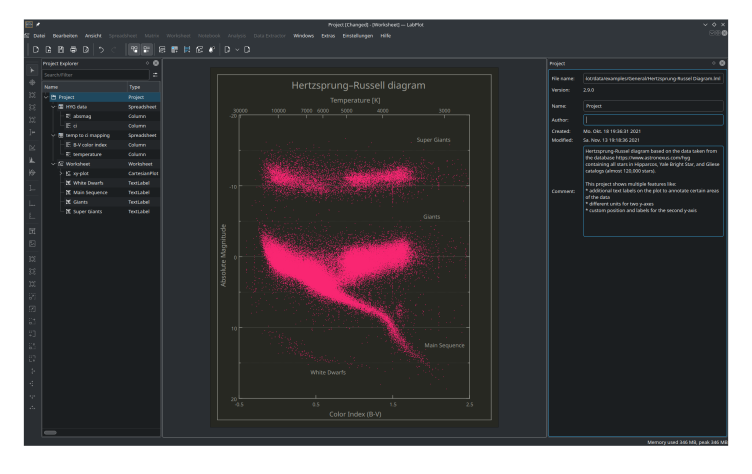
Task: Collapse the HYG data spreadsheet node
Action: pos(55,106)
